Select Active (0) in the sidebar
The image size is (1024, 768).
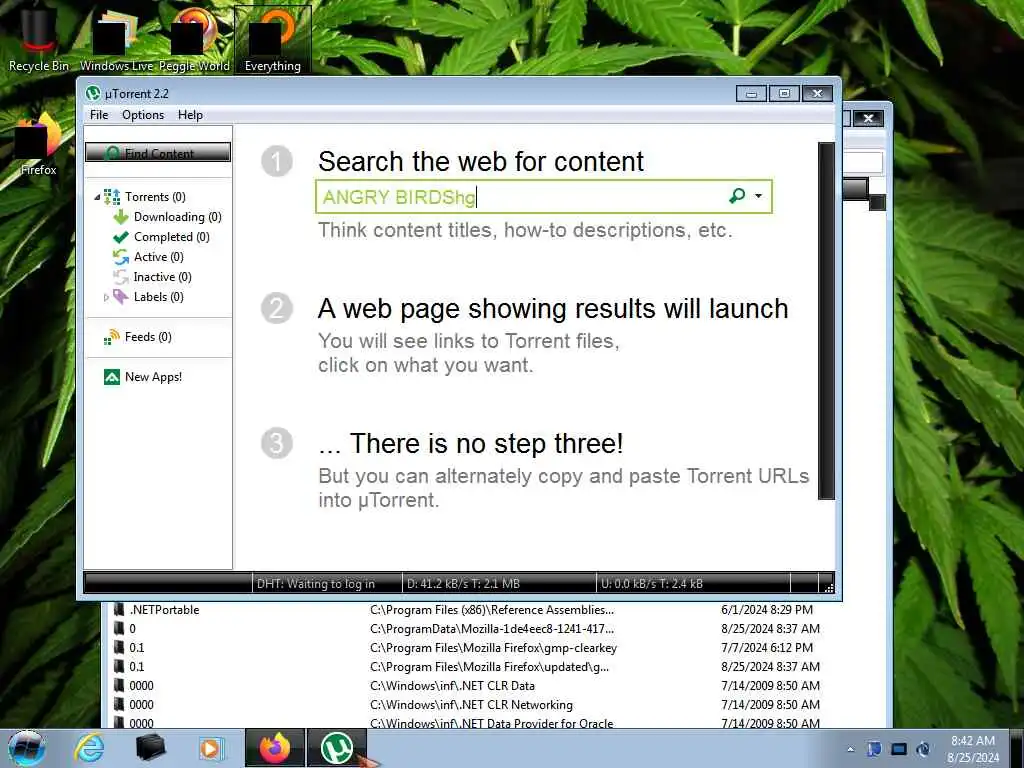[159, 257]
